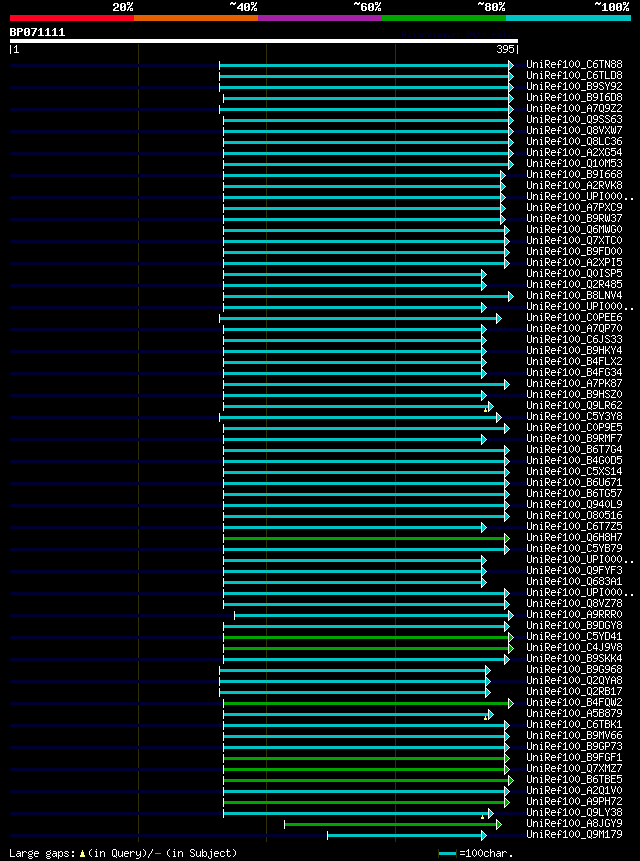This screenshot has height=861, width=640.
Task: Click the red 20% identity color swatch
Action: pos(72,18)
